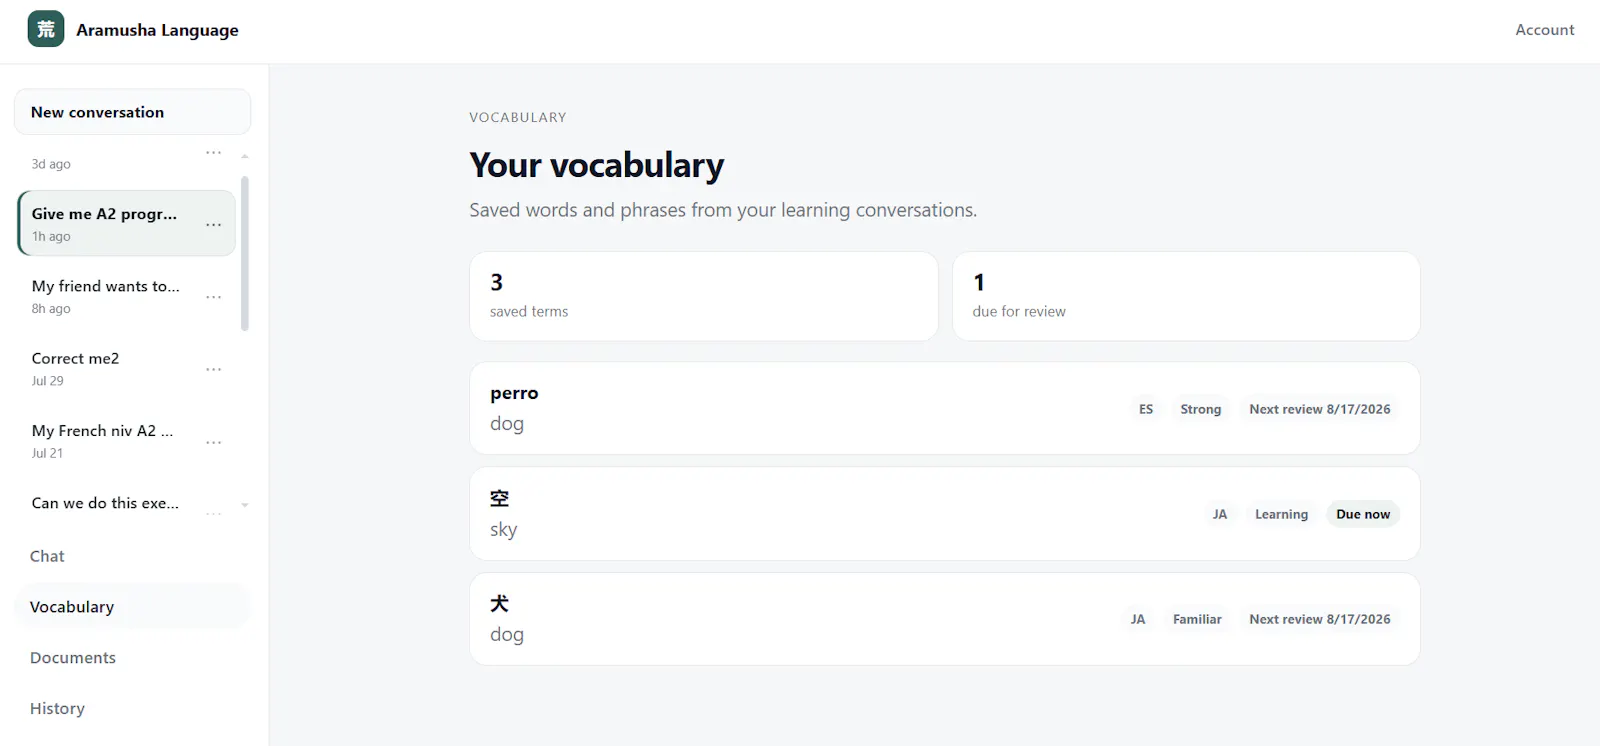
Task: Open options menu for 'My French niv A2' conversation
Action: (x=213, y=442)
